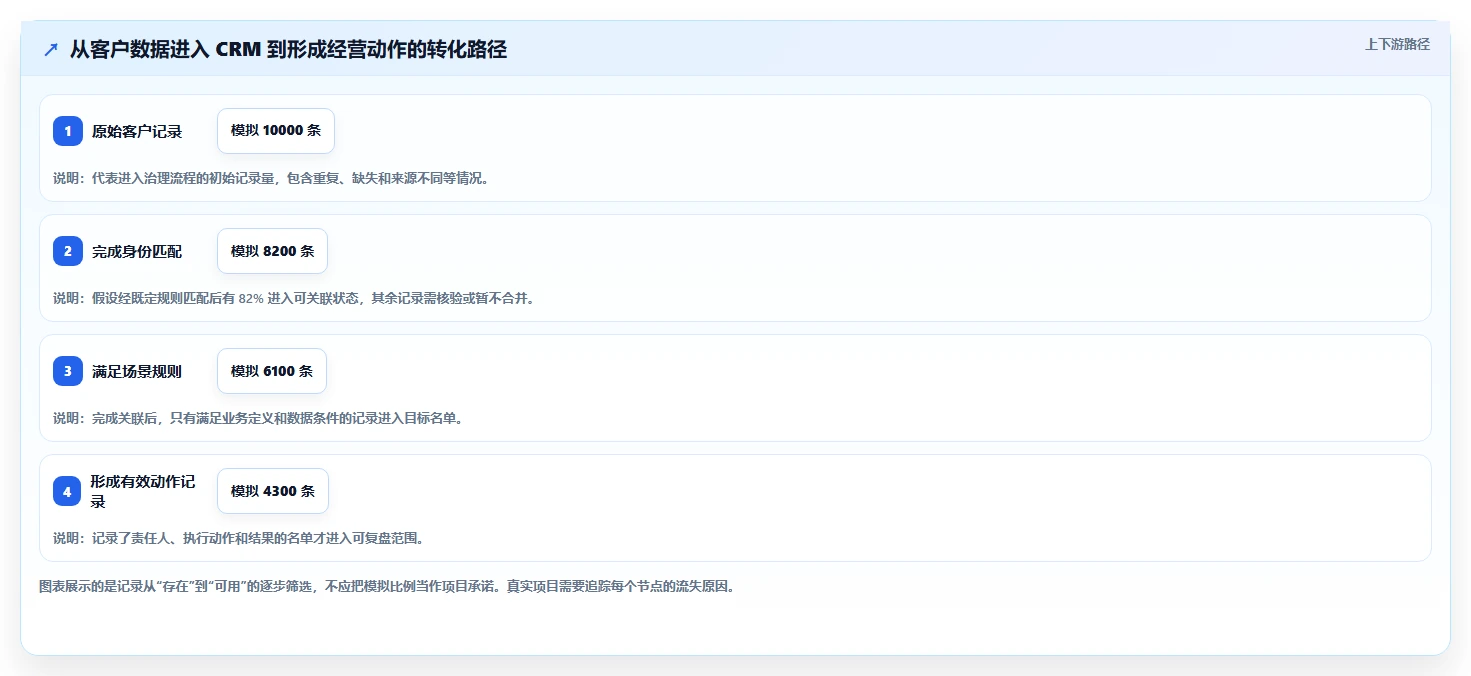1471x676 pixels.
Task: Click the description starting 说明：记录了责任人
Action: (239, 538)
